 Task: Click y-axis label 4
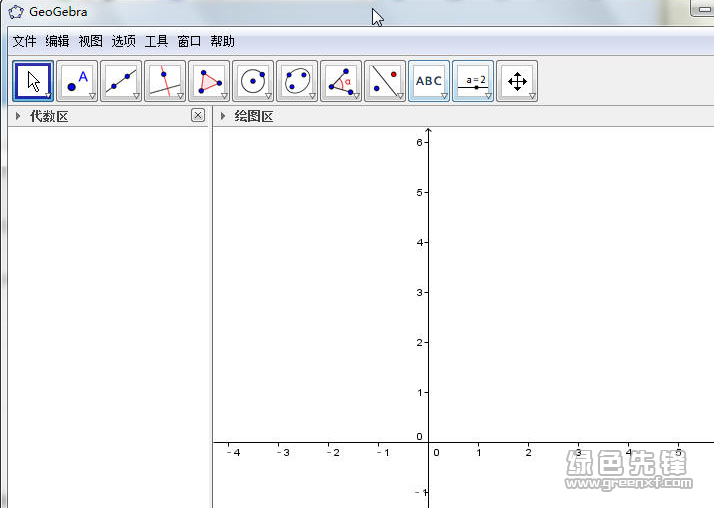[419, 243]
